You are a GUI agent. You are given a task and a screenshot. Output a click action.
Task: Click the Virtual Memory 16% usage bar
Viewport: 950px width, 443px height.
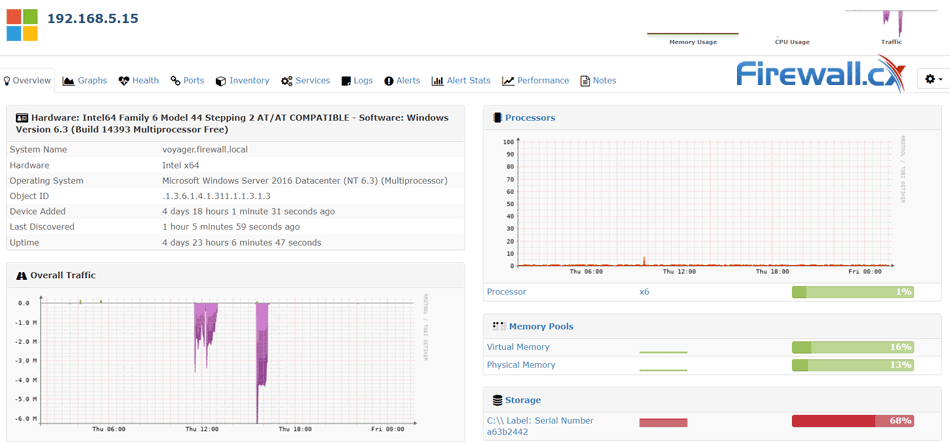[x=852, y=347]
